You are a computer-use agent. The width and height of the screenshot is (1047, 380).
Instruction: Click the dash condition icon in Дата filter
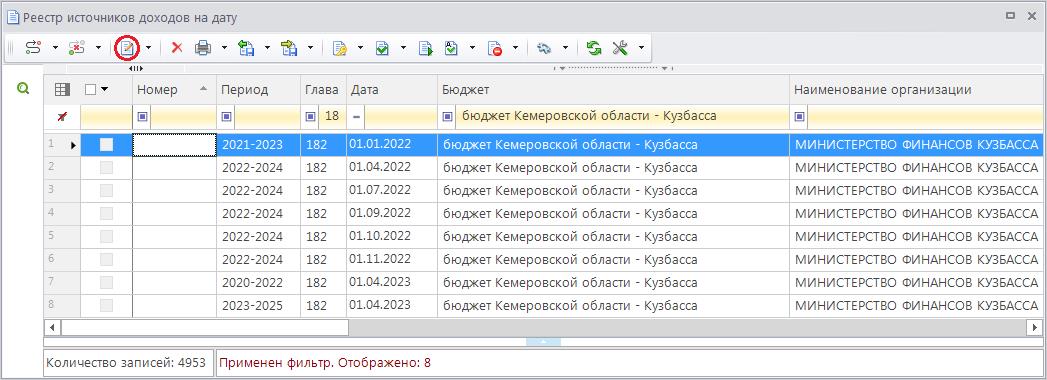click(357, 117)
